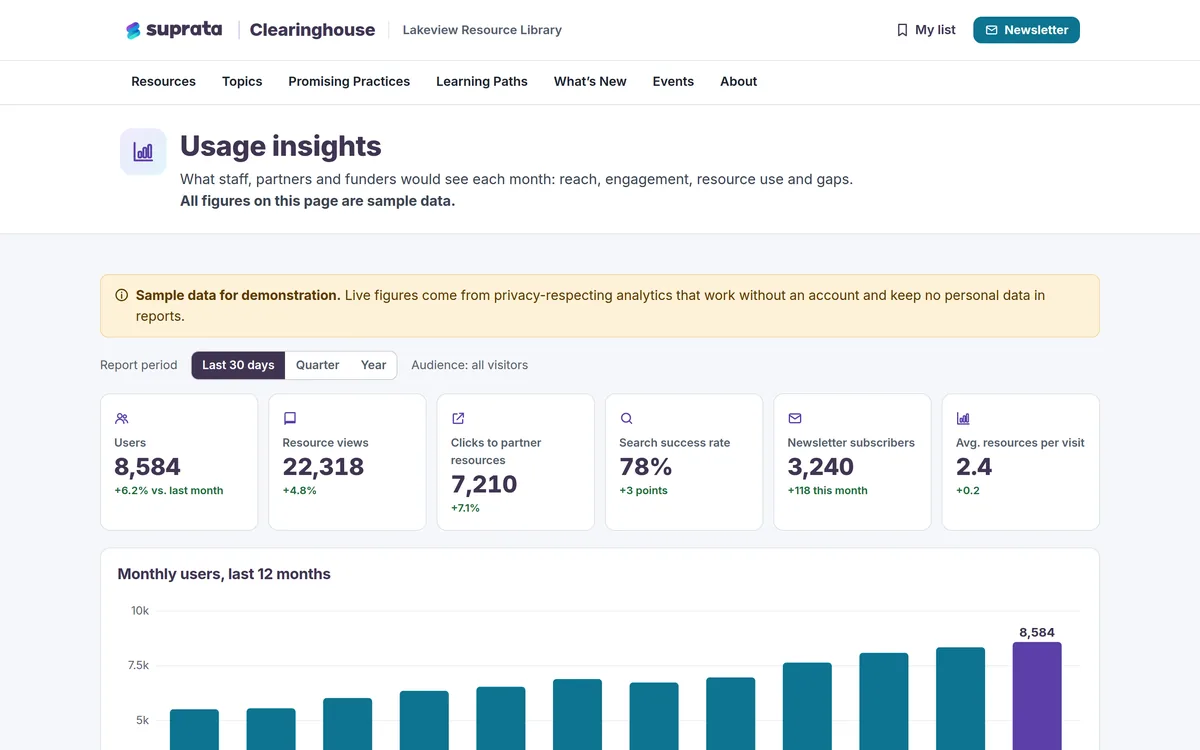Click the '+118 this month' text
Image resolution: width=1200 pixels, height=750 pixels.
(x=828, y=491)
